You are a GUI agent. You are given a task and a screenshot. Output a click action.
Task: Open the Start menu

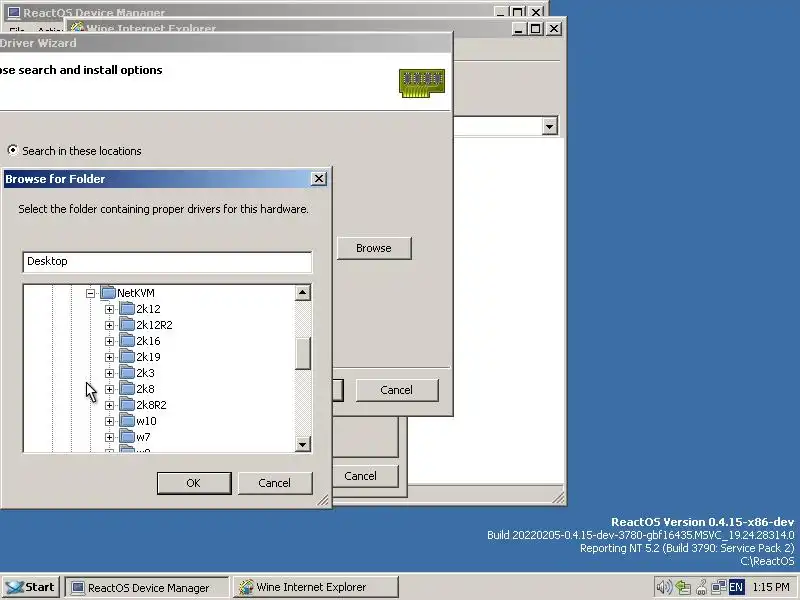pos(31,587)
